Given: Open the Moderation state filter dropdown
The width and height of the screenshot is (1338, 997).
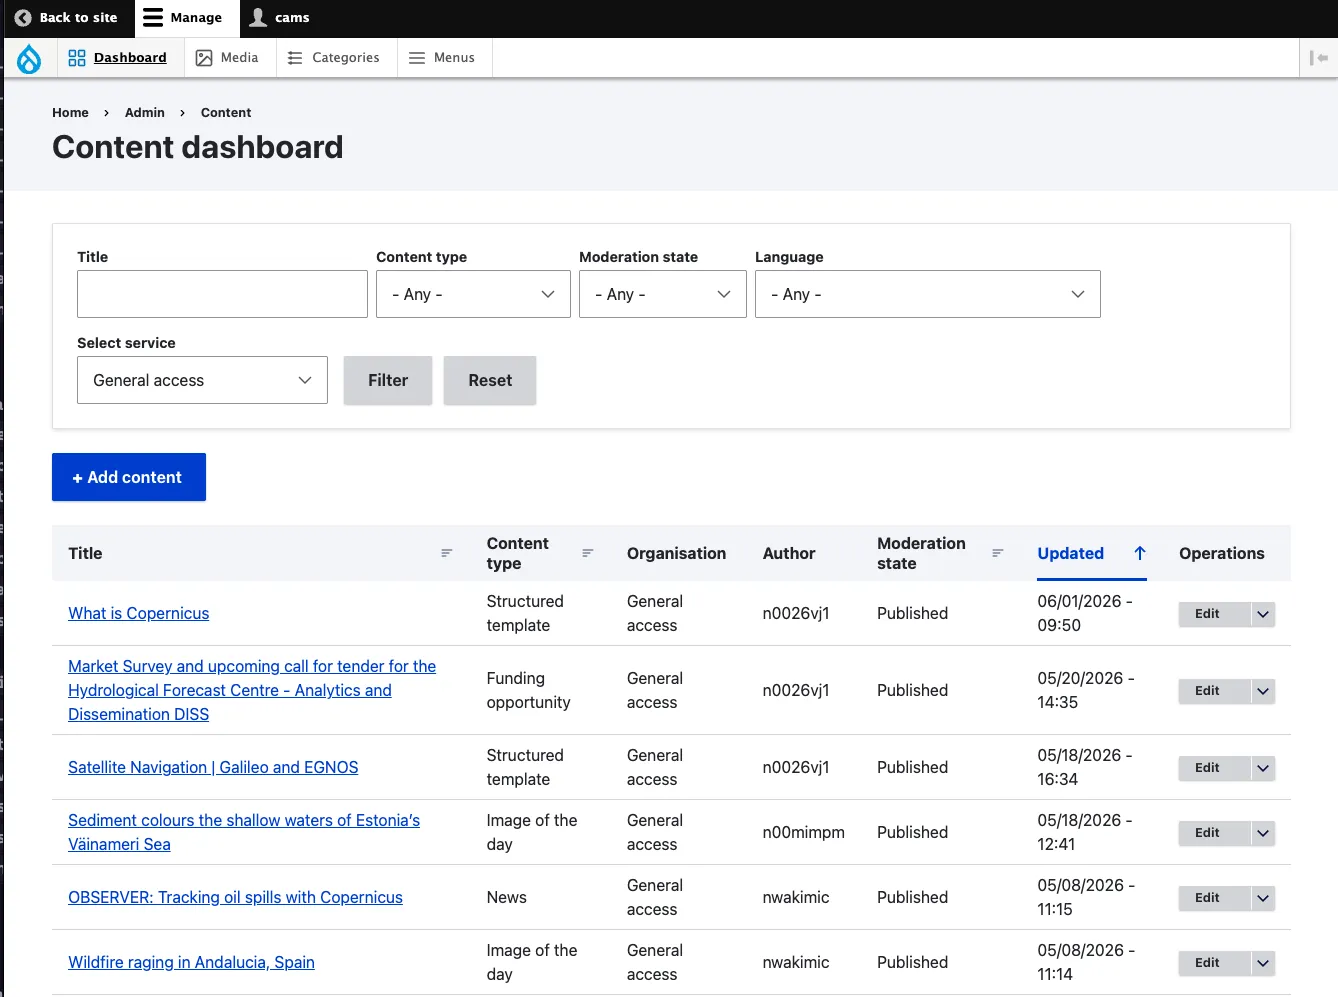Looking at the screenshot, I should point(663,294).
